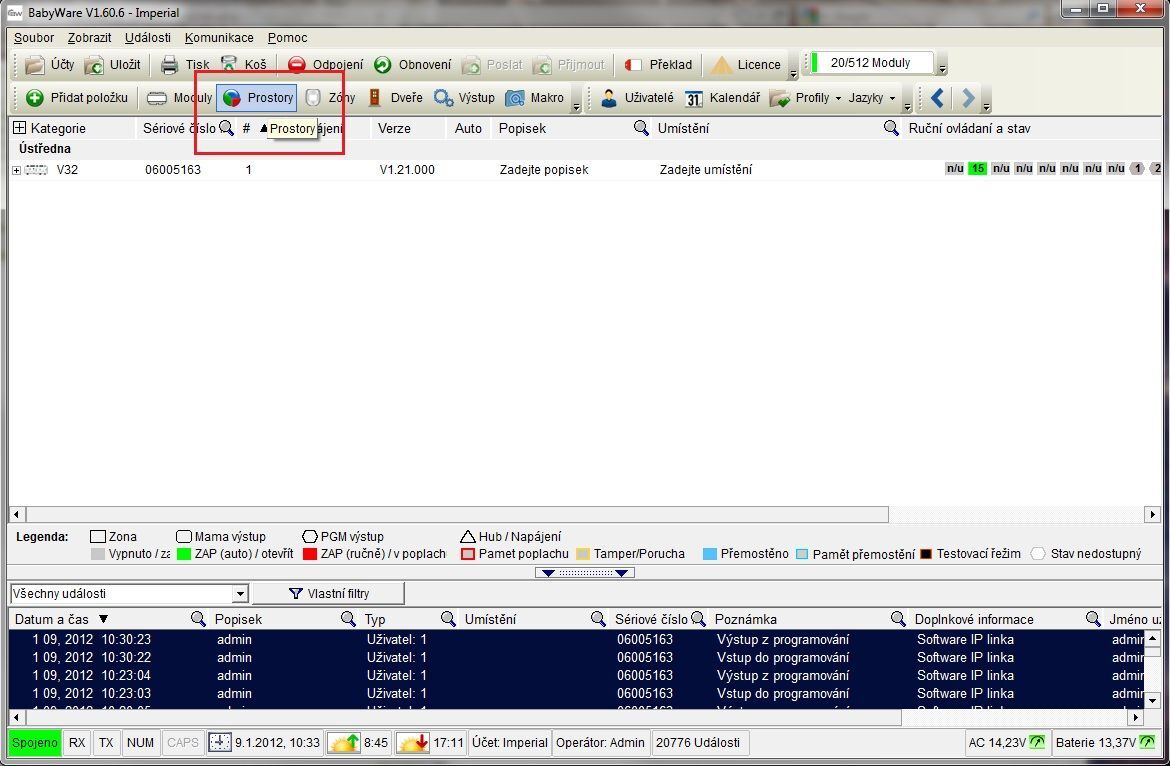This screenshot has height=766, width=1170.
Task: Expand the V32 tree row
Action: point(16,170)
